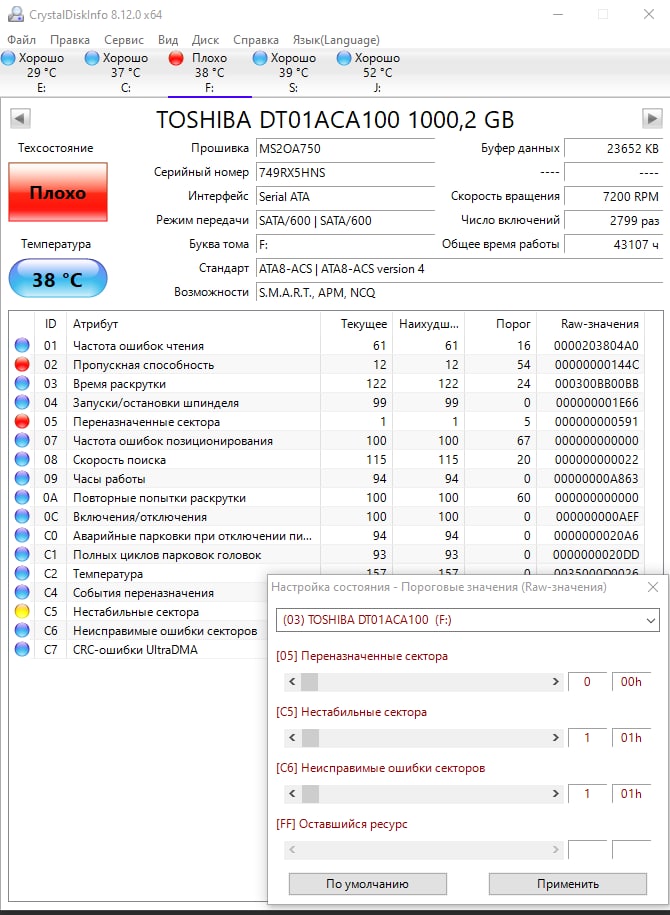Click the Переназначенные сектора threshold slider thumb

(x=310, y=682)
